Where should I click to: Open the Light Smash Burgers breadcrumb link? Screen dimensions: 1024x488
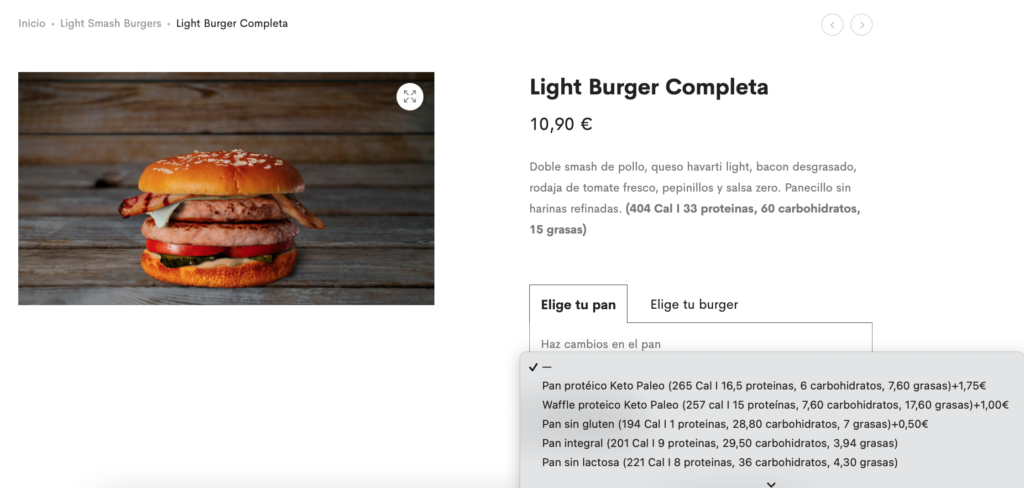[110, 23]
